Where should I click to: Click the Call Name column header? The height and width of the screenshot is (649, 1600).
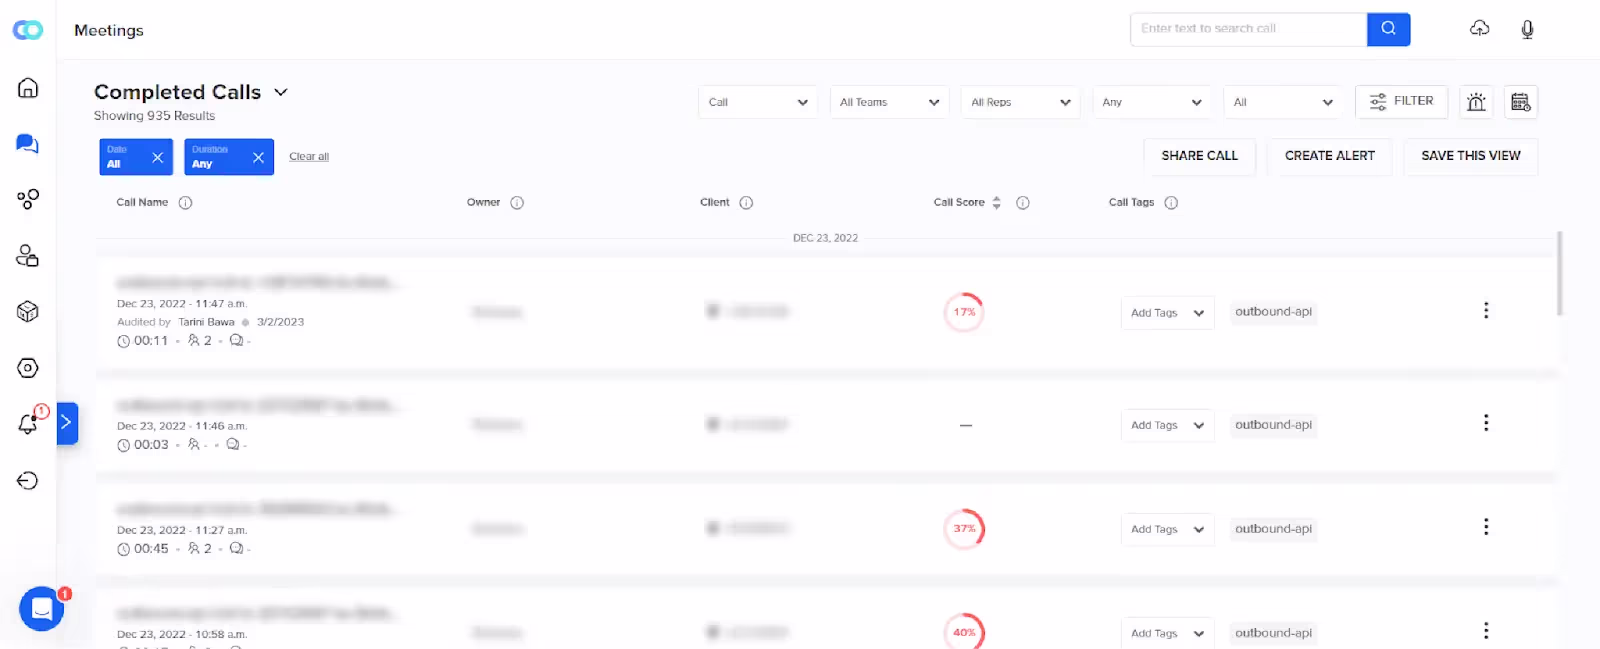pos(142,202)
